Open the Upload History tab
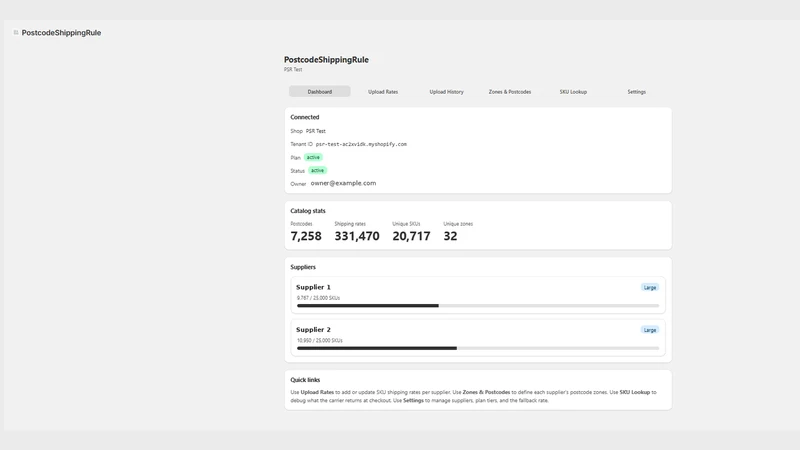The height and width of the screenshot is (450, 800). point(446,92)
